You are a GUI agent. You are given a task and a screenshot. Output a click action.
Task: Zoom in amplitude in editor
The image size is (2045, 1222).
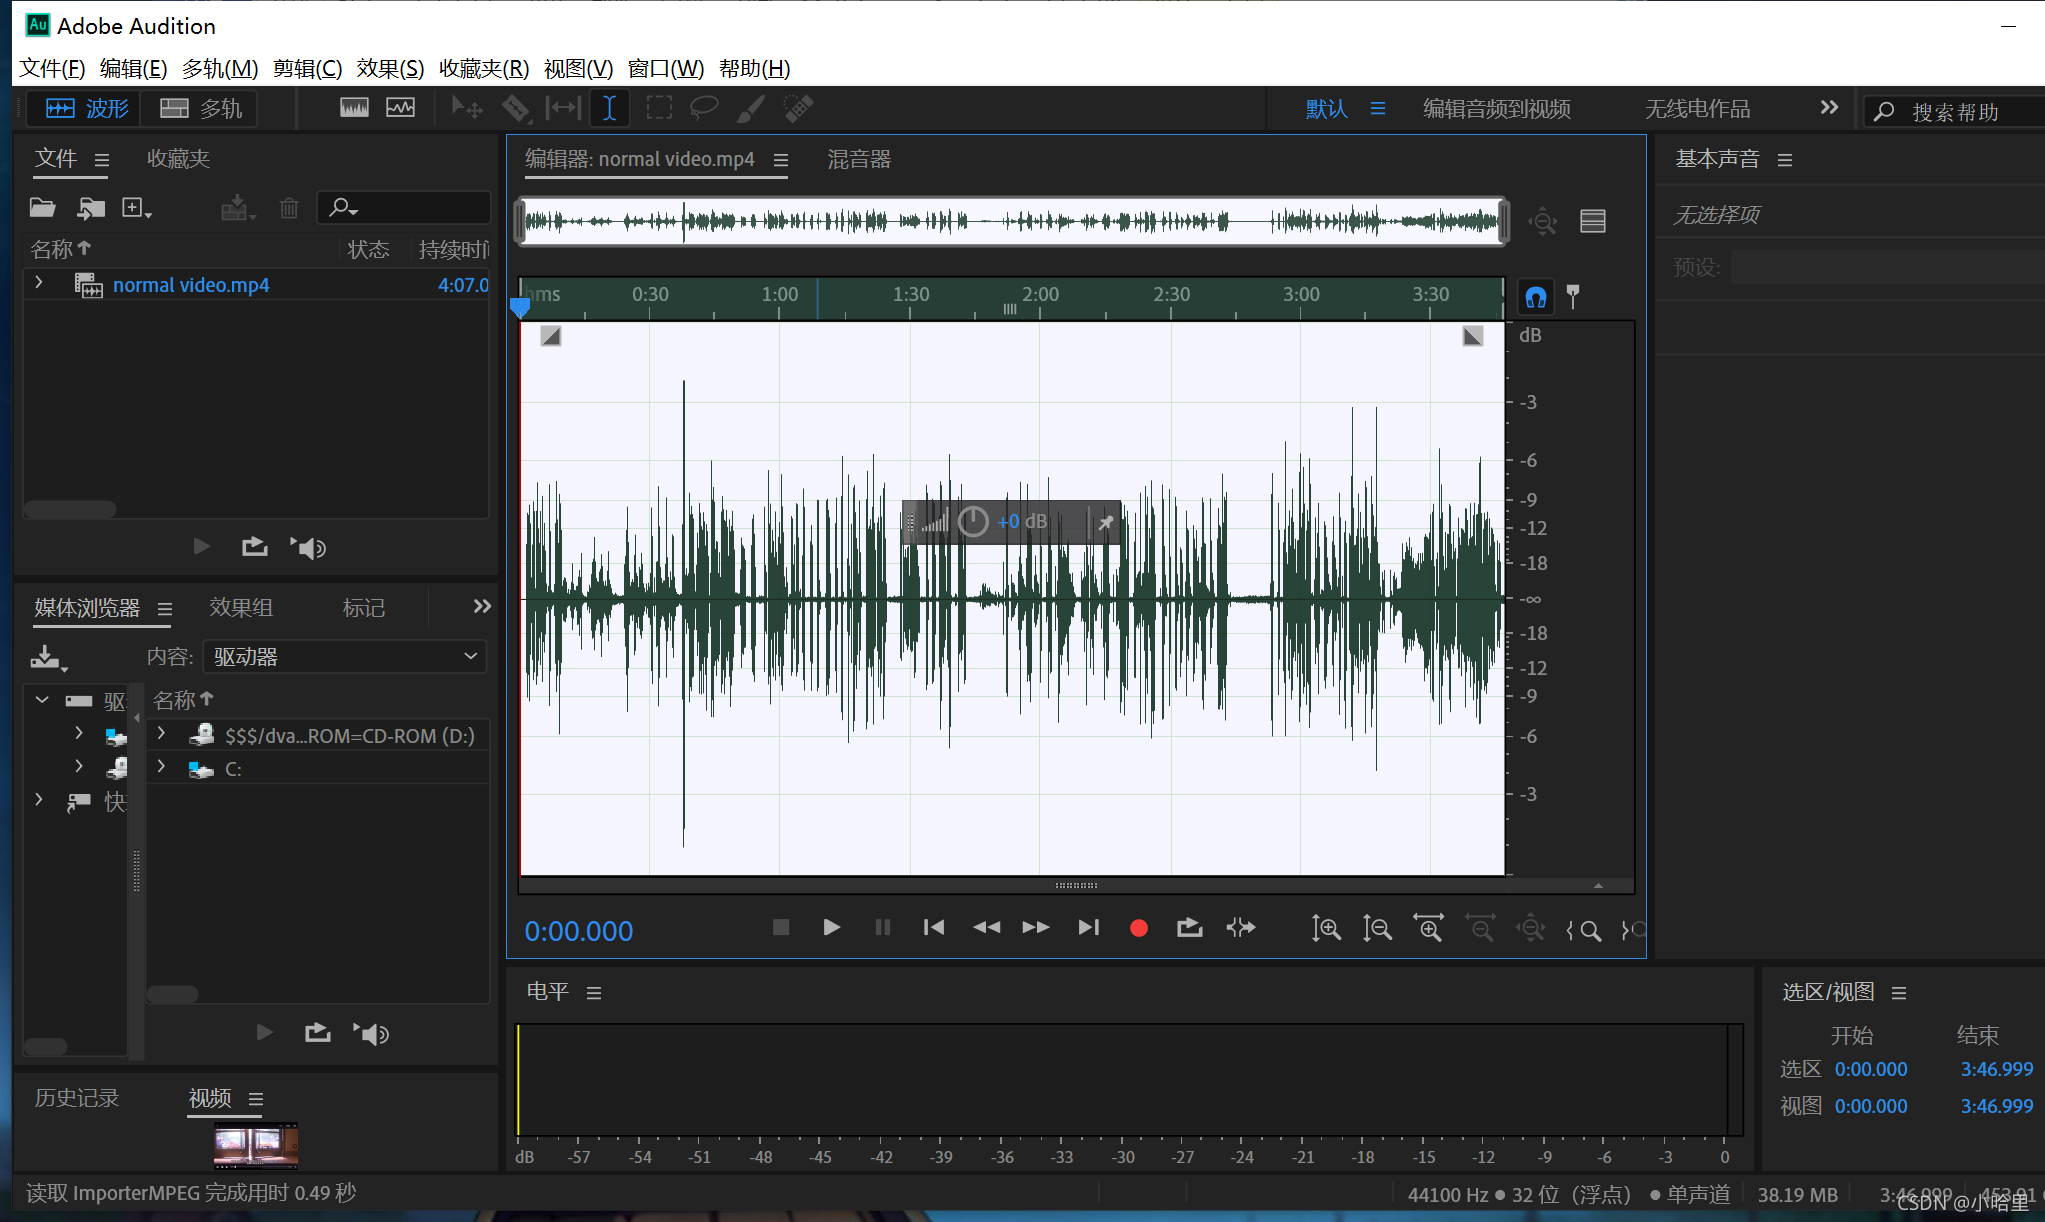coord(1326,929)
